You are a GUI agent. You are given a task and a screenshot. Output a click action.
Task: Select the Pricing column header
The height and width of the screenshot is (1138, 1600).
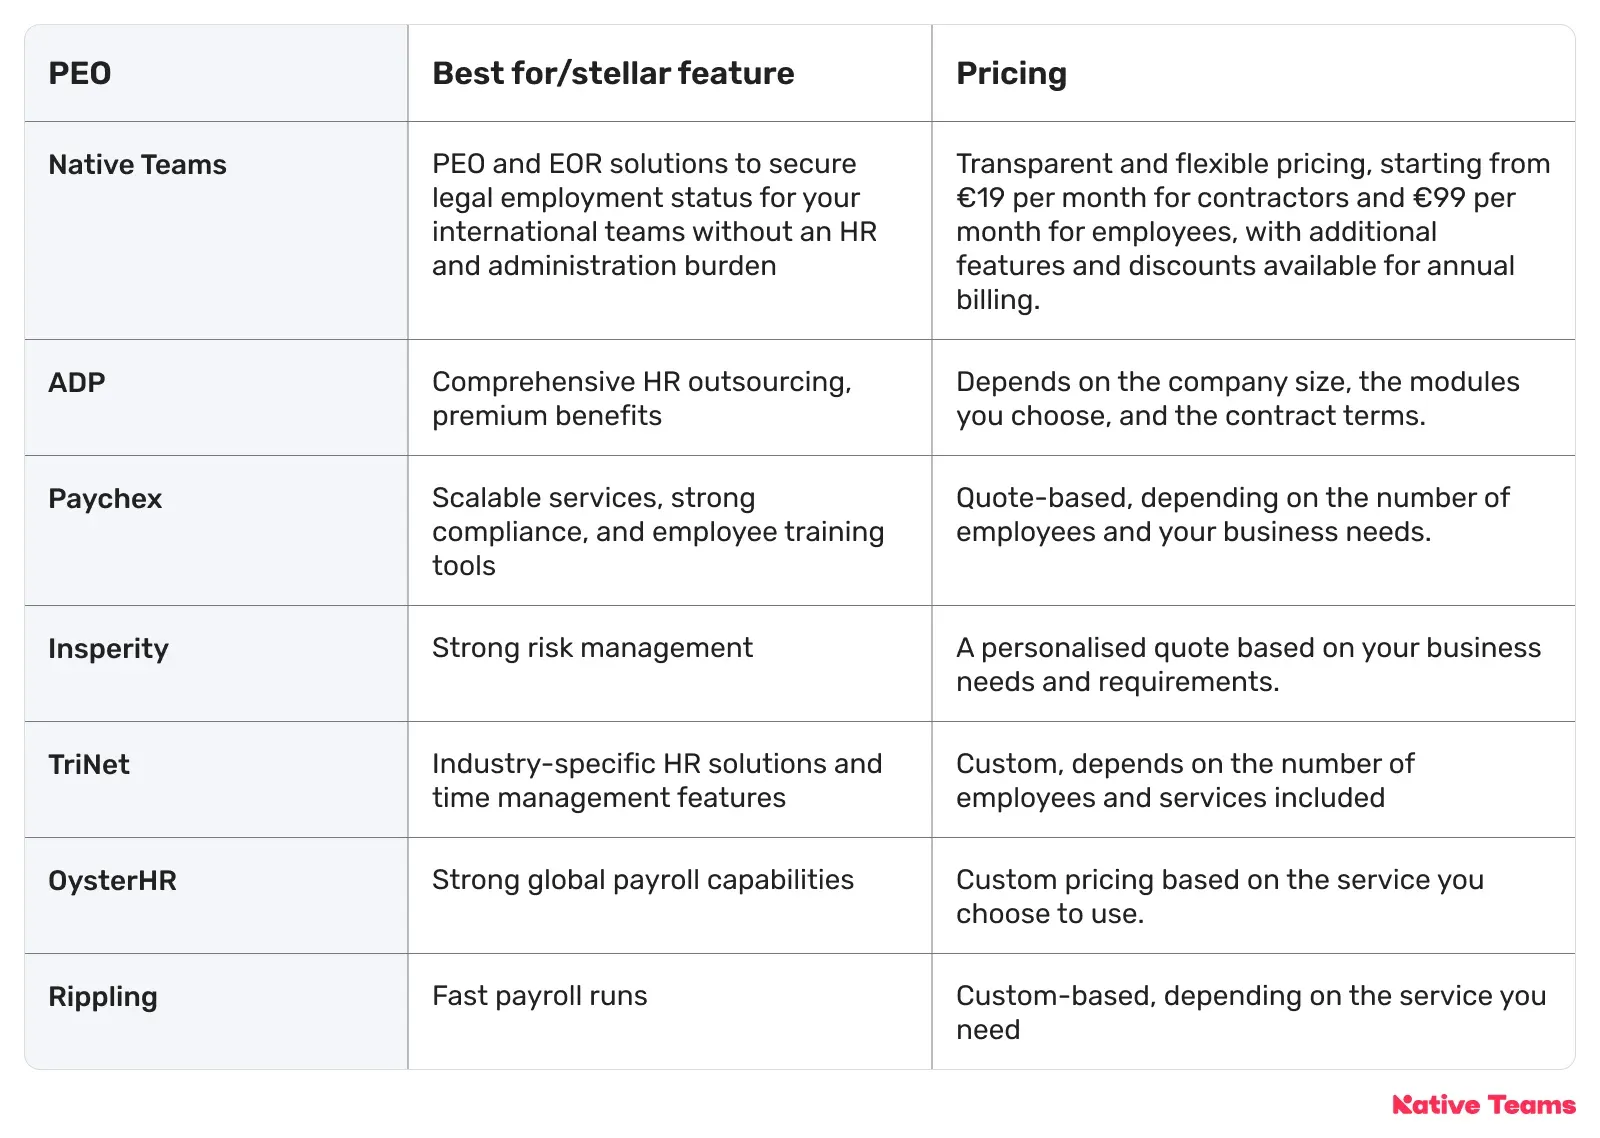coord(1011,73)
